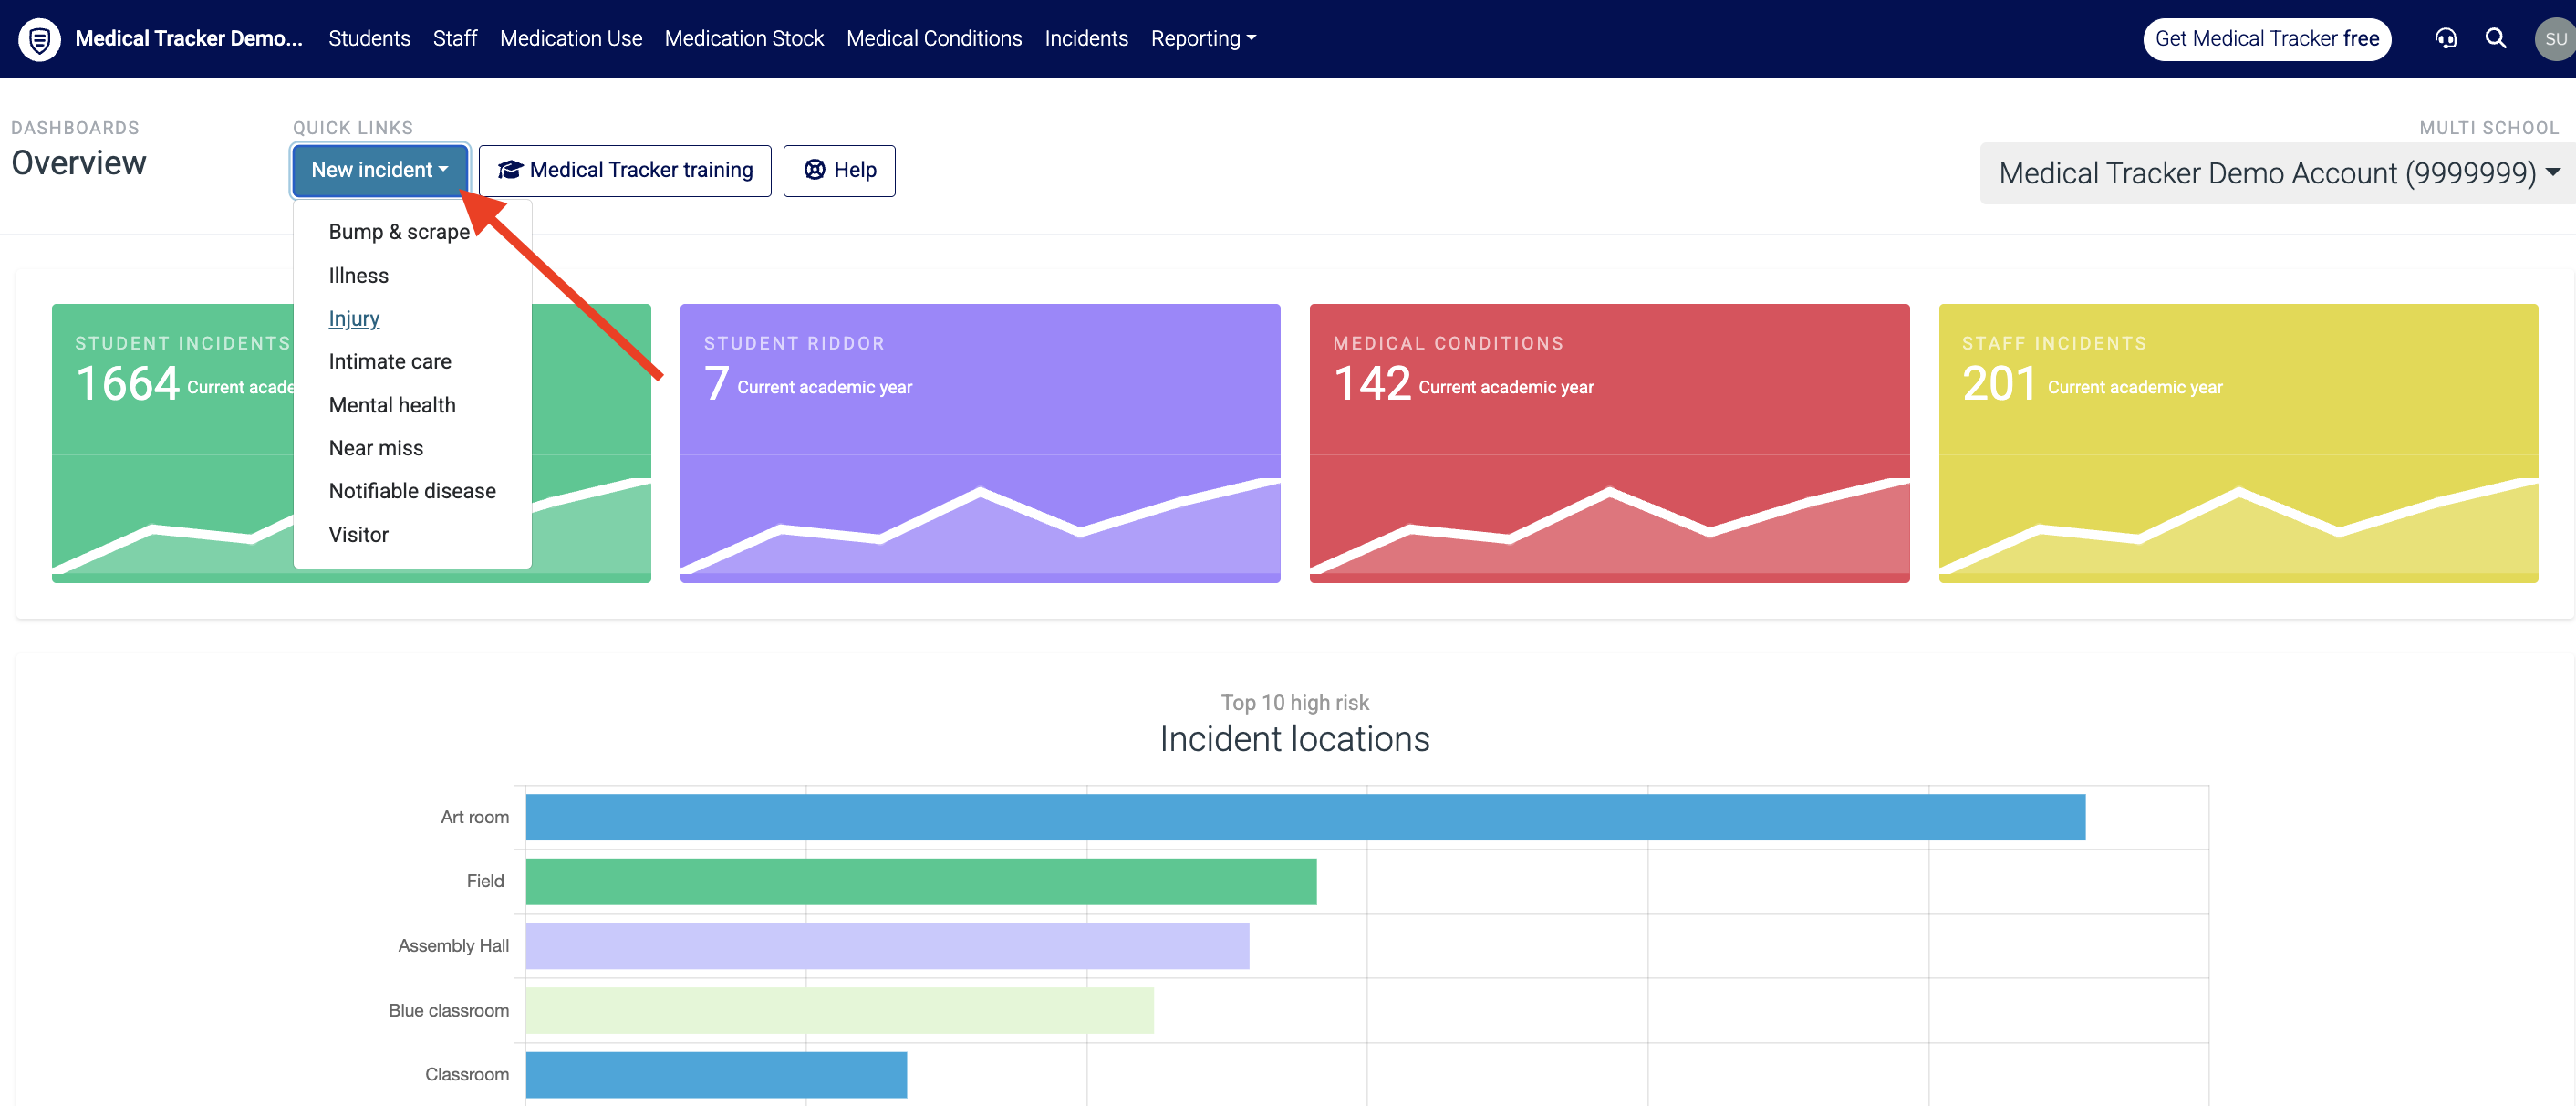This screenshot has height=1106, width=2576.
Task: Open the Medical Tracker Demo Account selector
Action: (2278, 173)
